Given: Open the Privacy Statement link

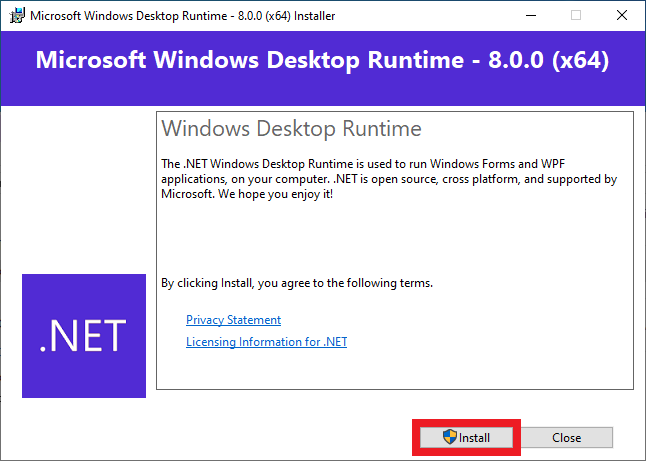Looking at the screenshot, I should click(x=233, y=320).
